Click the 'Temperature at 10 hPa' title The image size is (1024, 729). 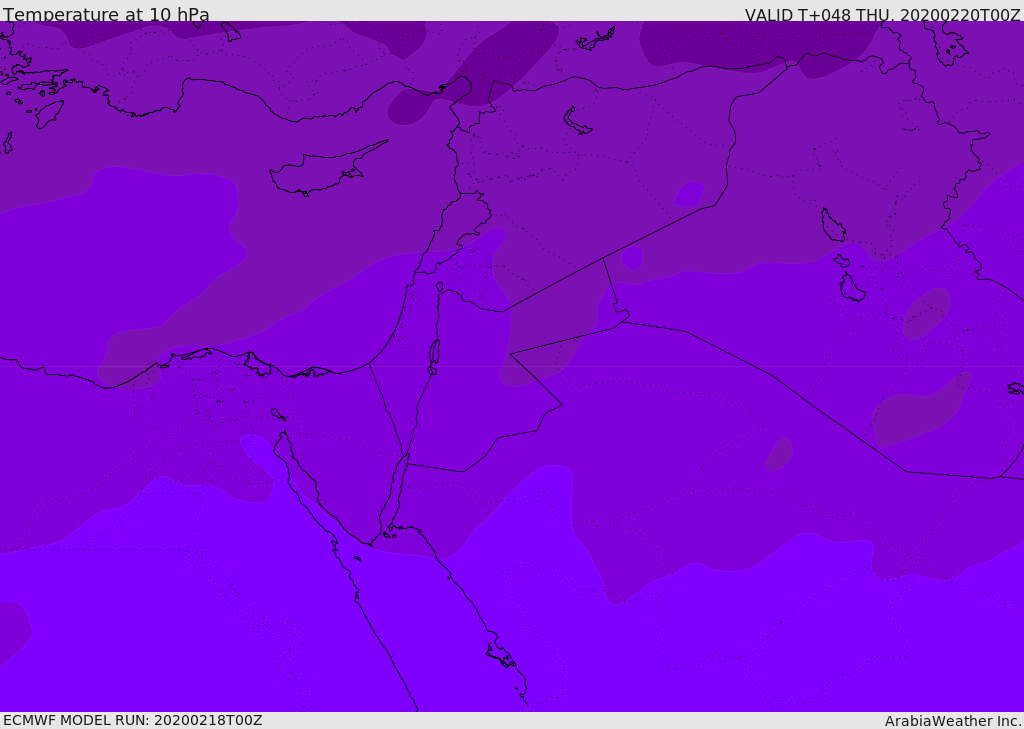[106, 14]
